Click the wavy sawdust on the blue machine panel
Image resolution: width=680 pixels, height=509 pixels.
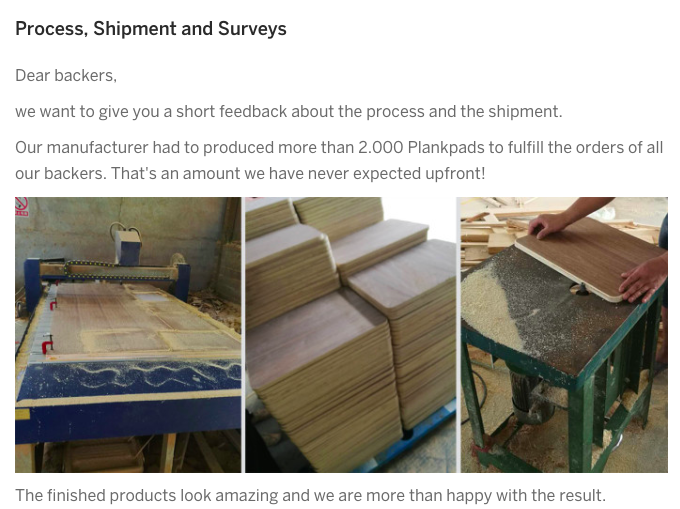[x=147, y=374]
